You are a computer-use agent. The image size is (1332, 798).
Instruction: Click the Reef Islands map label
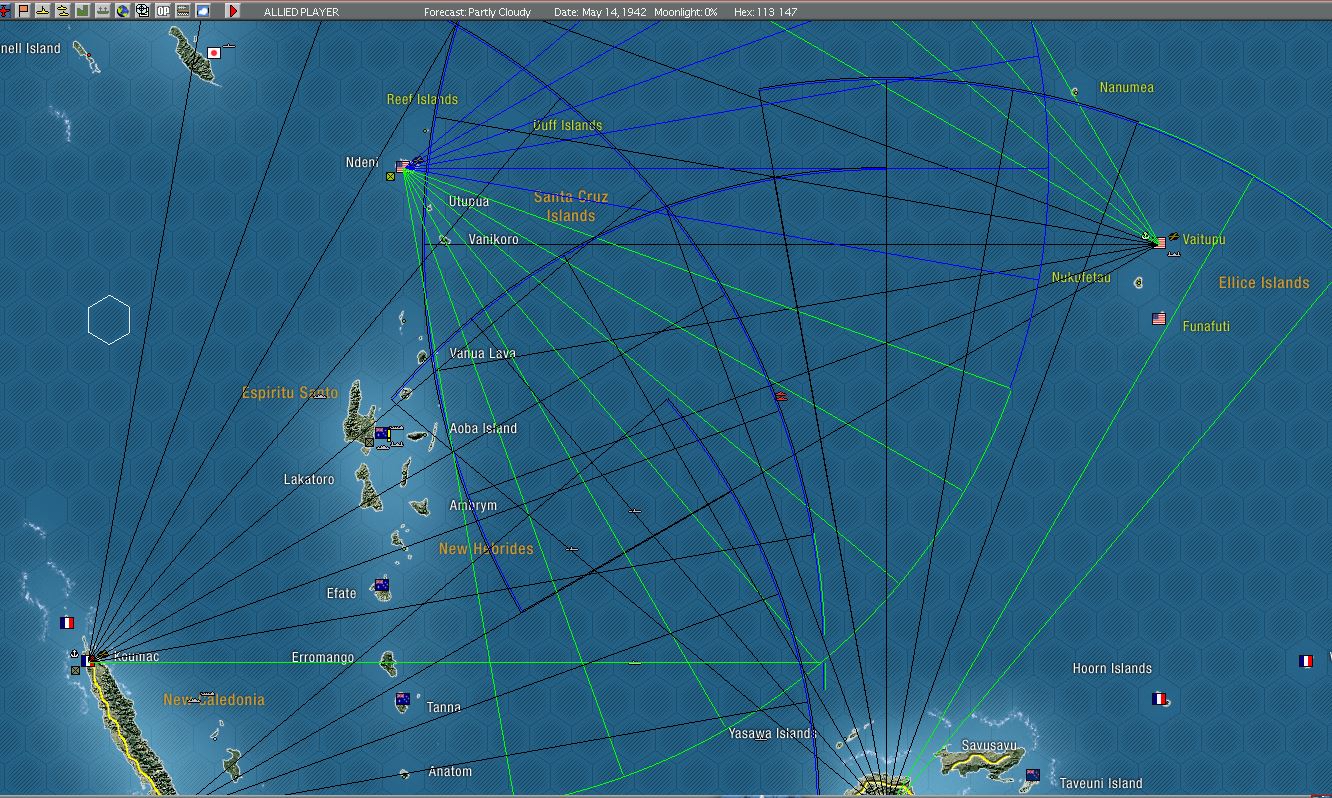click(422, 99)
